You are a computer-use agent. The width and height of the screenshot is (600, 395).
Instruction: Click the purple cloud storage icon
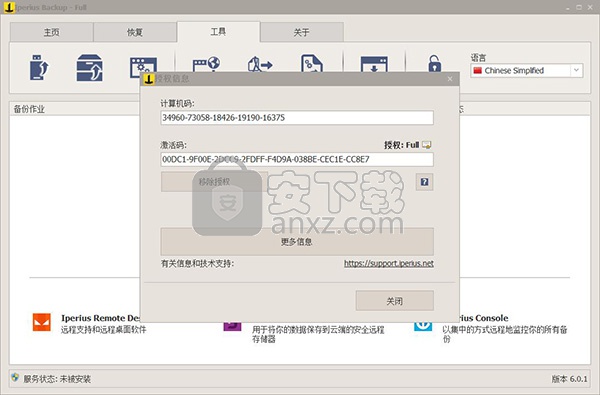click(232, 326)
